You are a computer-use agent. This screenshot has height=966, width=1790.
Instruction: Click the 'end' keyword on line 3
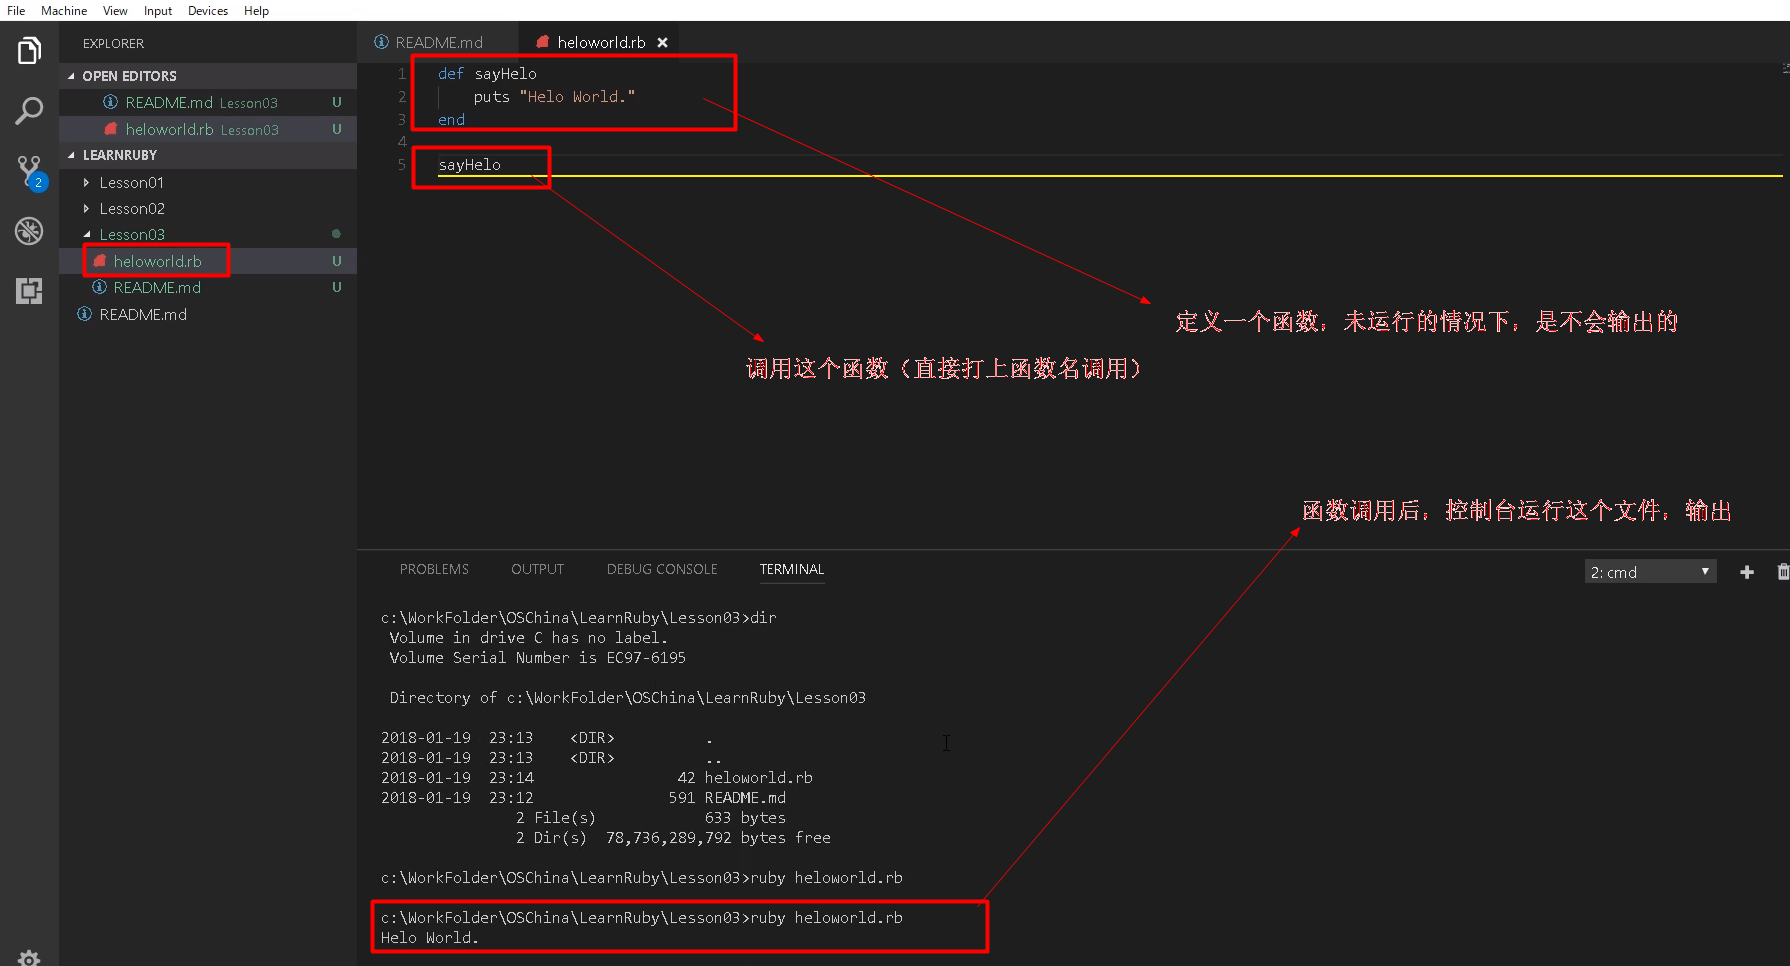click(451, 120)
